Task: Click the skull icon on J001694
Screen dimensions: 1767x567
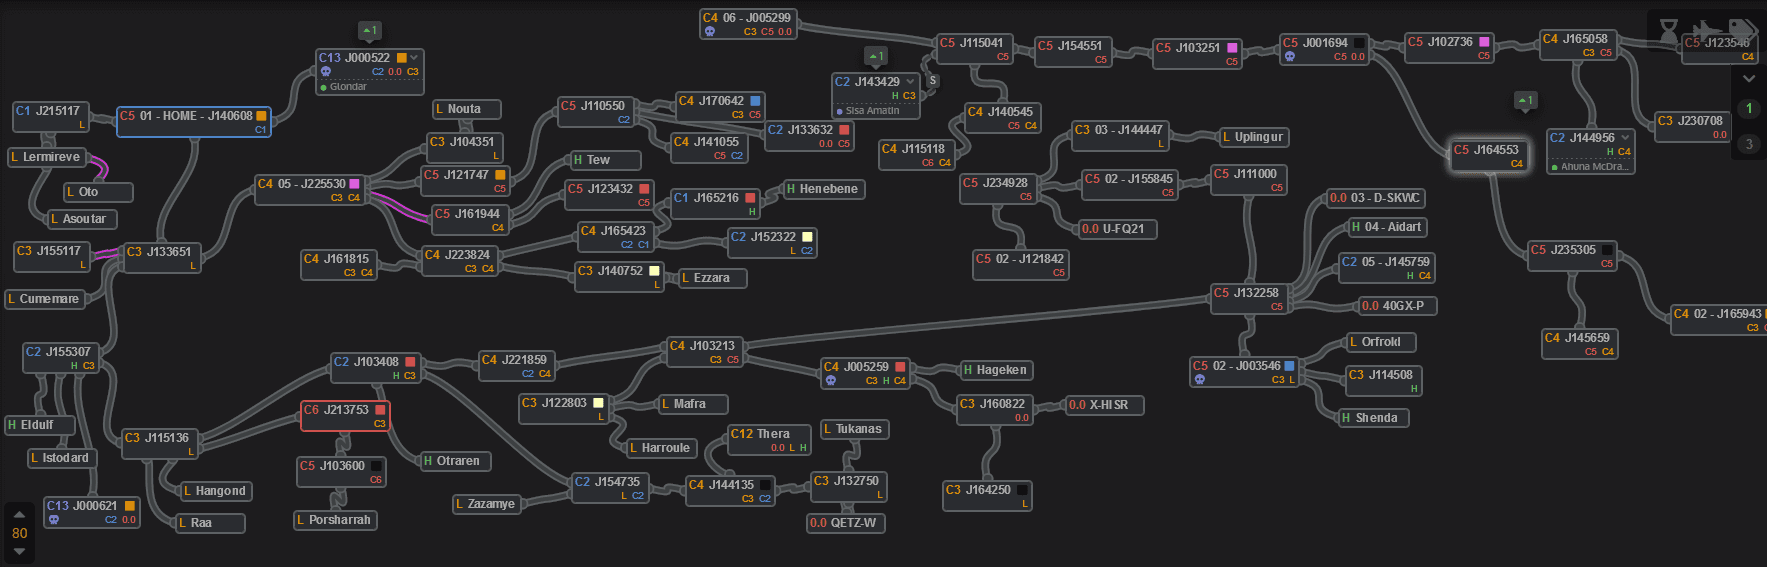Action: pos(1289,57)
